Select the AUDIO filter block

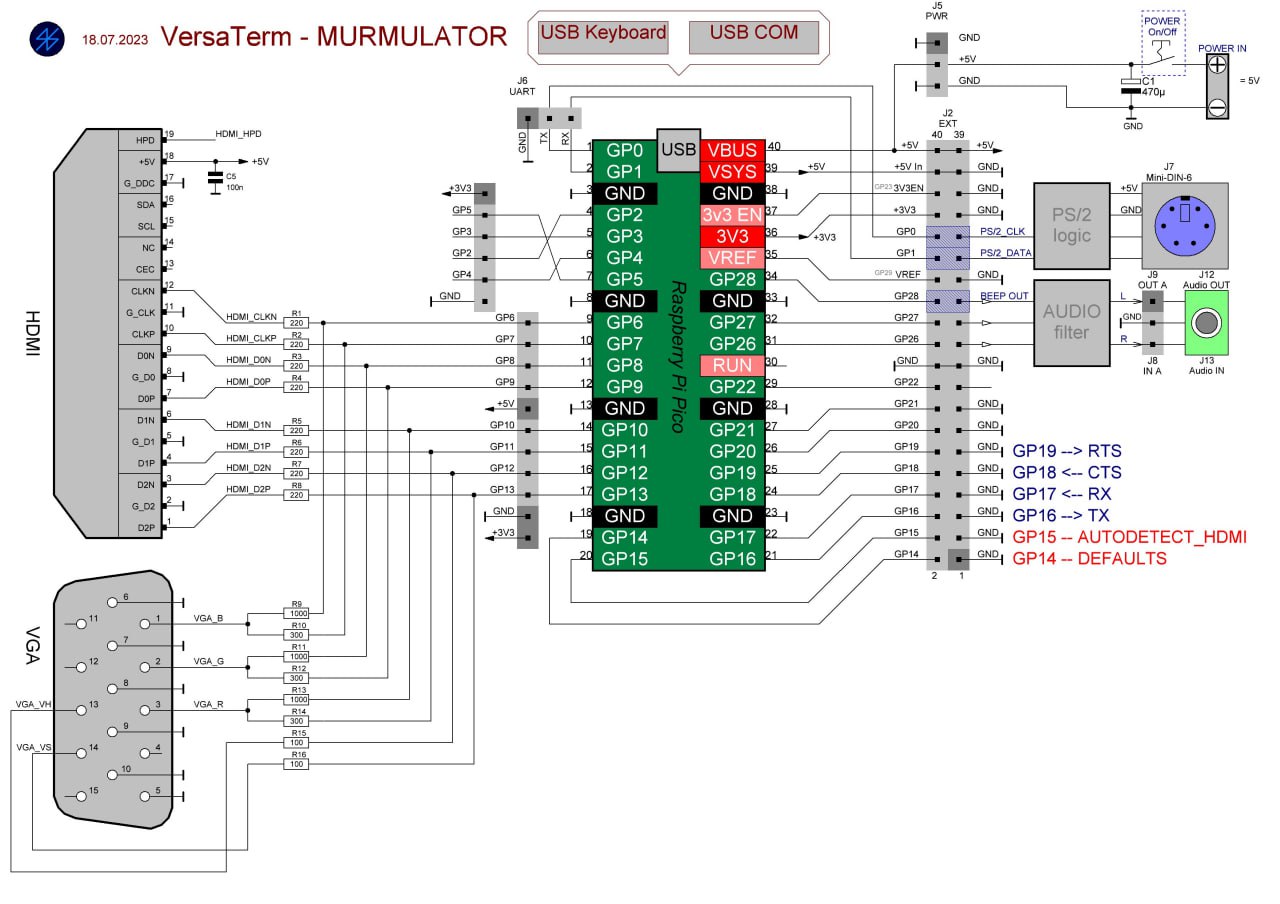click(1071, 322)
